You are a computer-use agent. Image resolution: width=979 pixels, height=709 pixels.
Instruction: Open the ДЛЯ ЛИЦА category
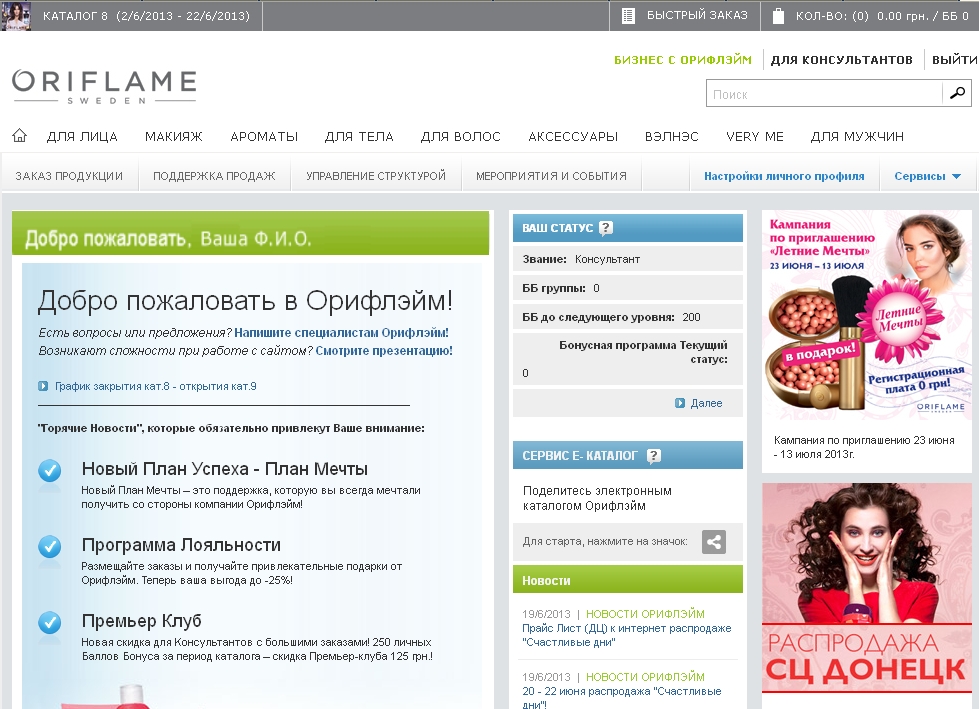tap(82, 137)
